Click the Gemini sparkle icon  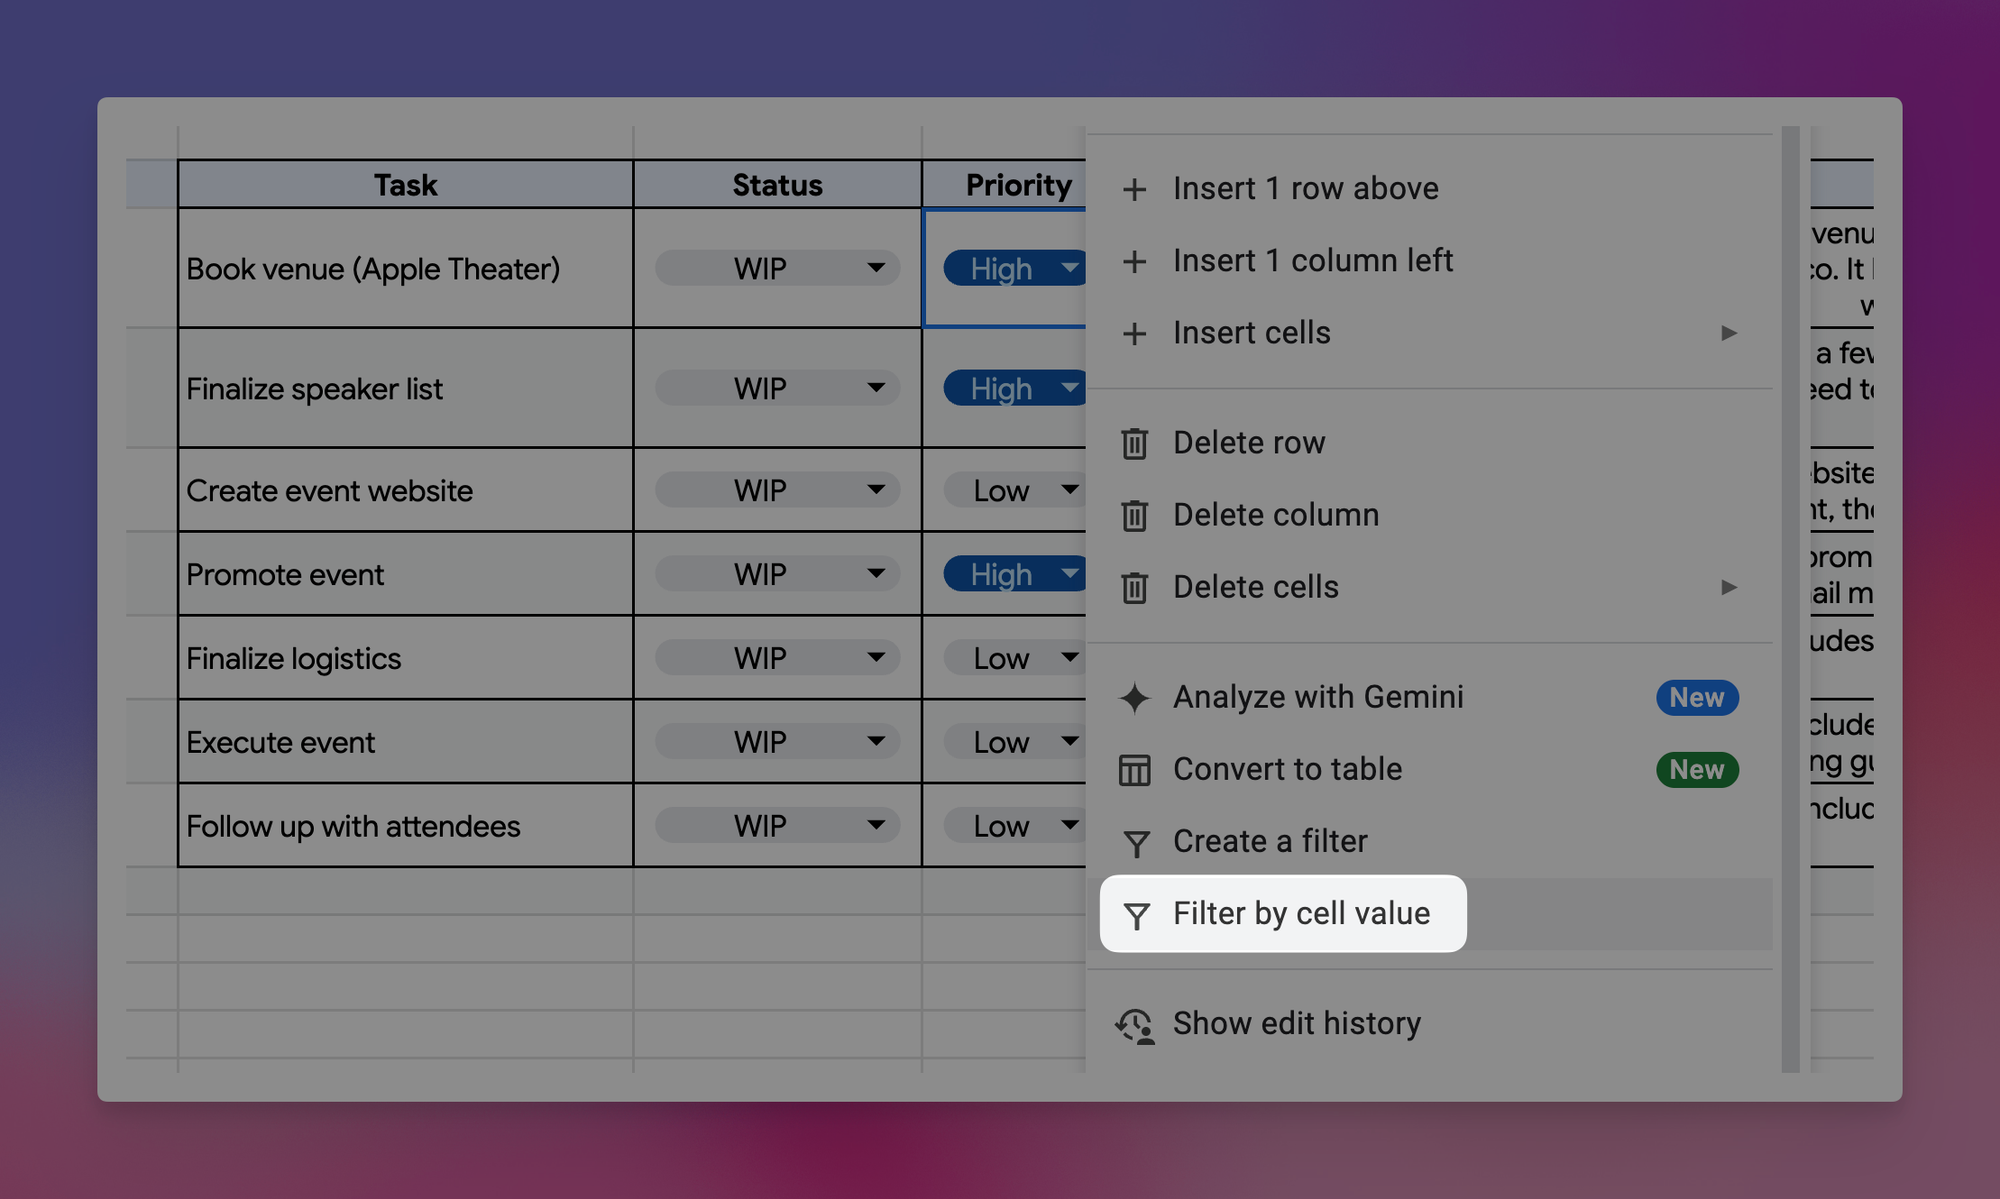tap(1134, 697)
